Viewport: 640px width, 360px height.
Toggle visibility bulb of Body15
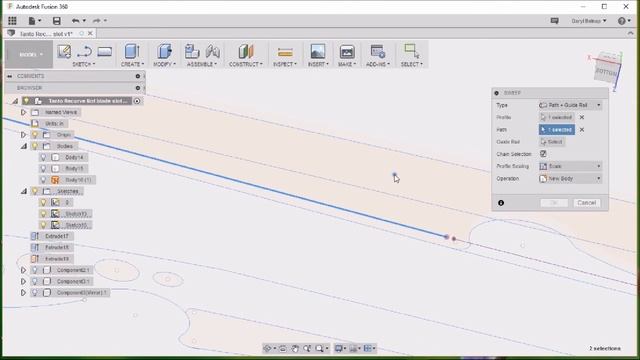pos(43,168)
